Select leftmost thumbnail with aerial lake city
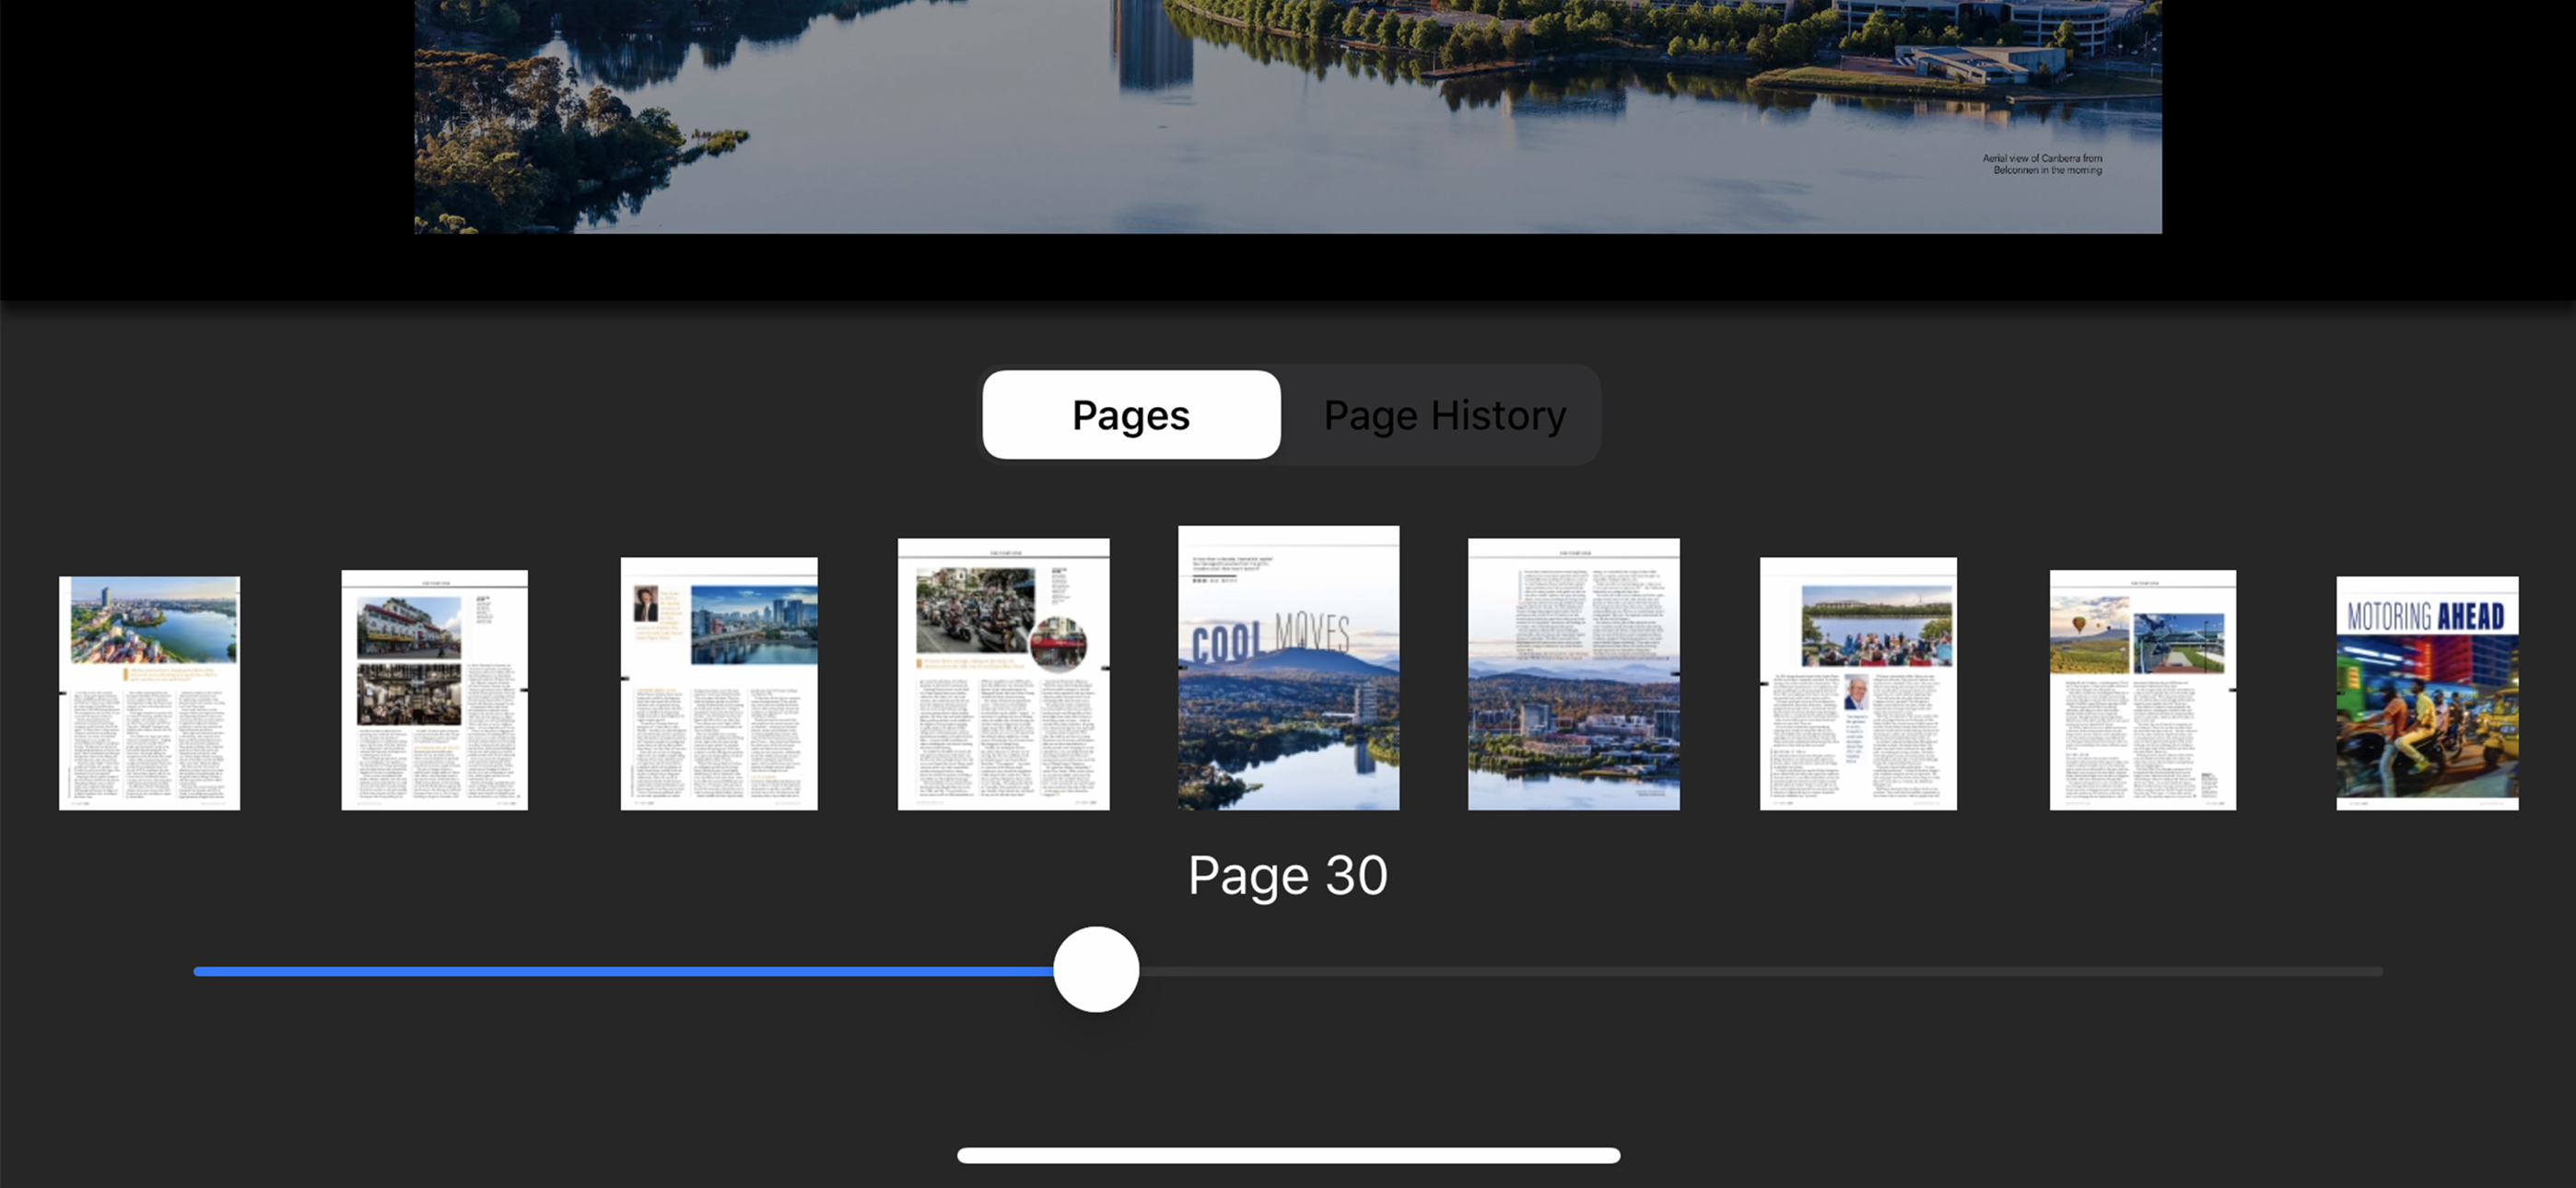 point(149,693)
